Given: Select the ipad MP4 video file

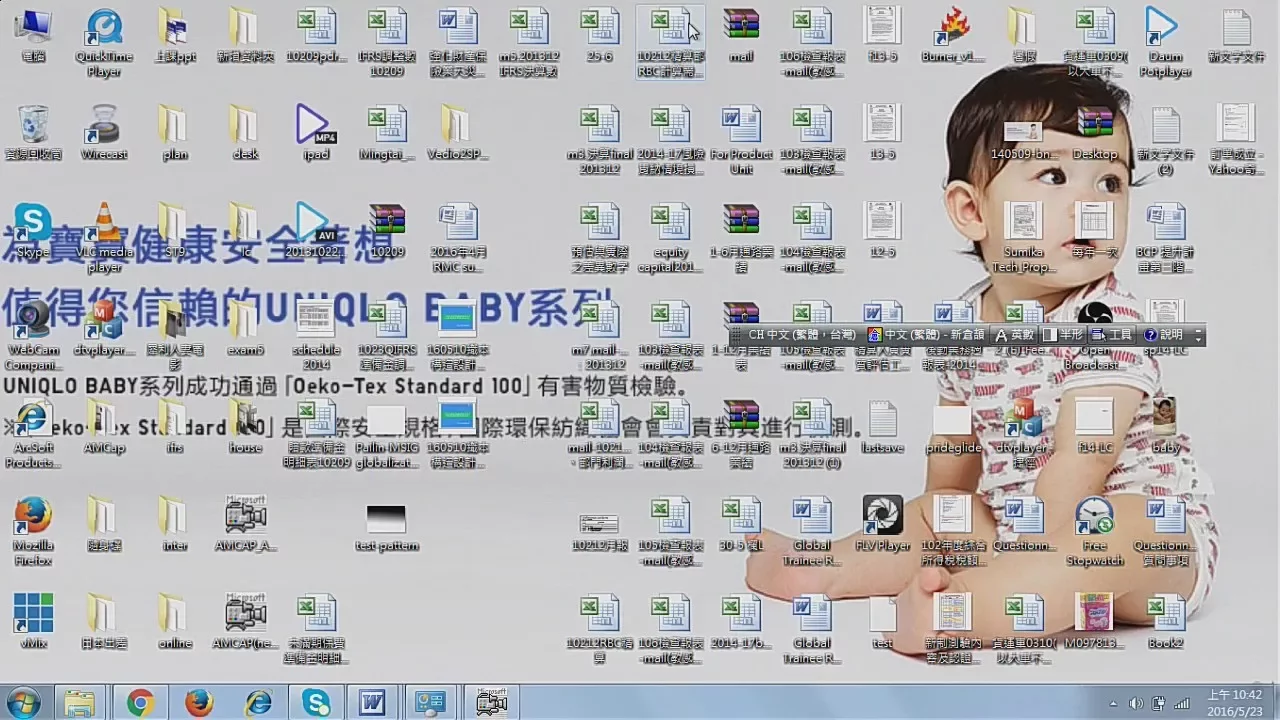Looking at the screenshot, I should tap(316, 131).
